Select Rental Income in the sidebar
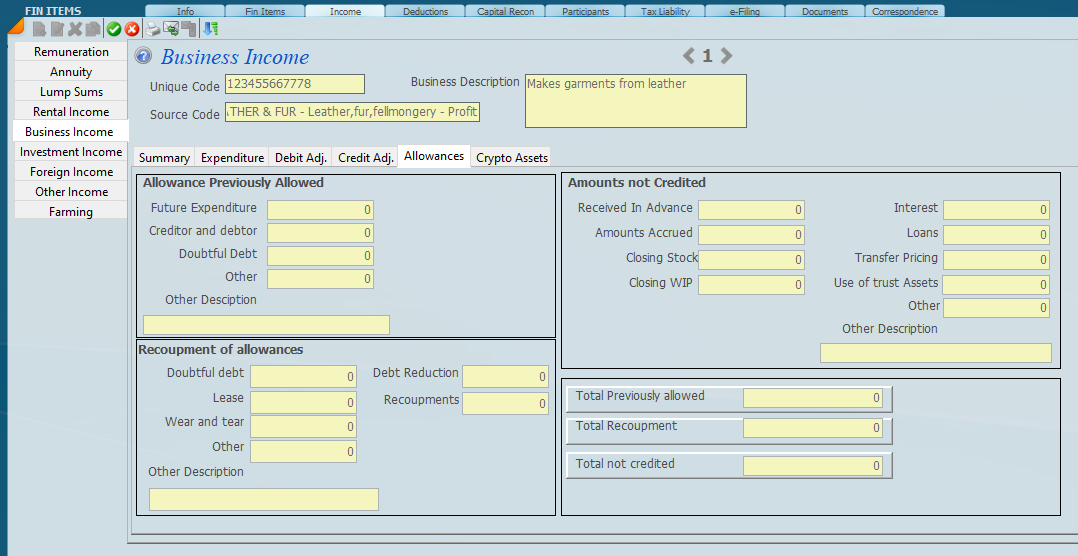Screen dimensions: 1078x556 [x=71, y=112]
